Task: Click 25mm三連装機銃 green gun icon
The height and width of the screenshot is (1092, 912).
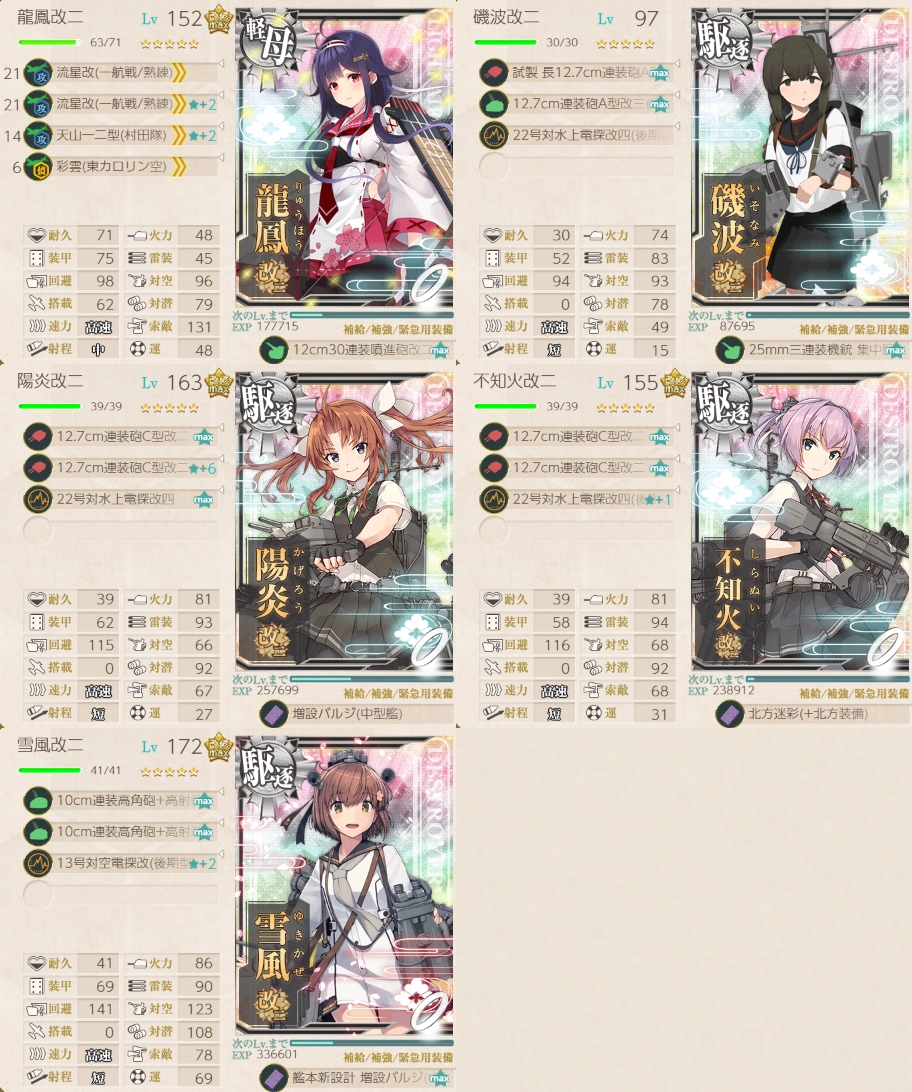Action: point(730,350)
